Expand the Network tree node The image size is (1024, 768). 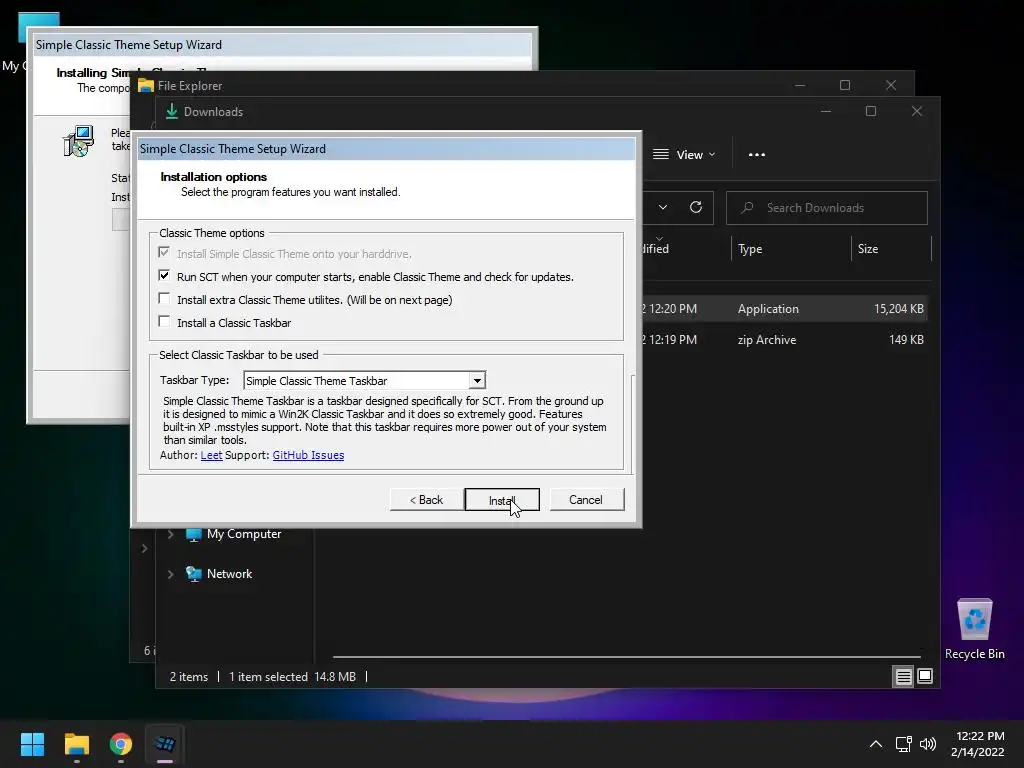pyautogui.click(x=170, y=574)
